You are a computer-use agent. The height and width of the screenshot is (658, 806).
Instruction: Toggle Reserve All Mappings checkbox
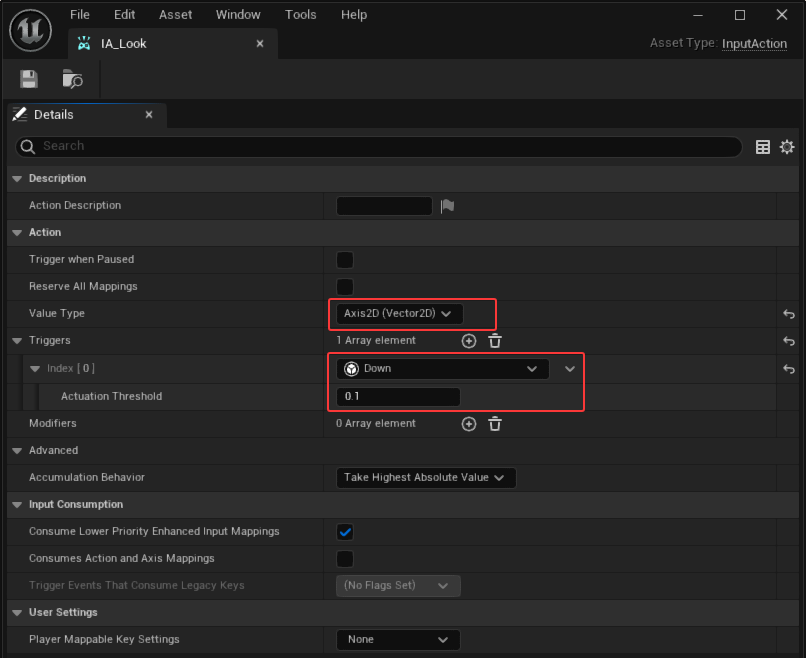point(345,286)
